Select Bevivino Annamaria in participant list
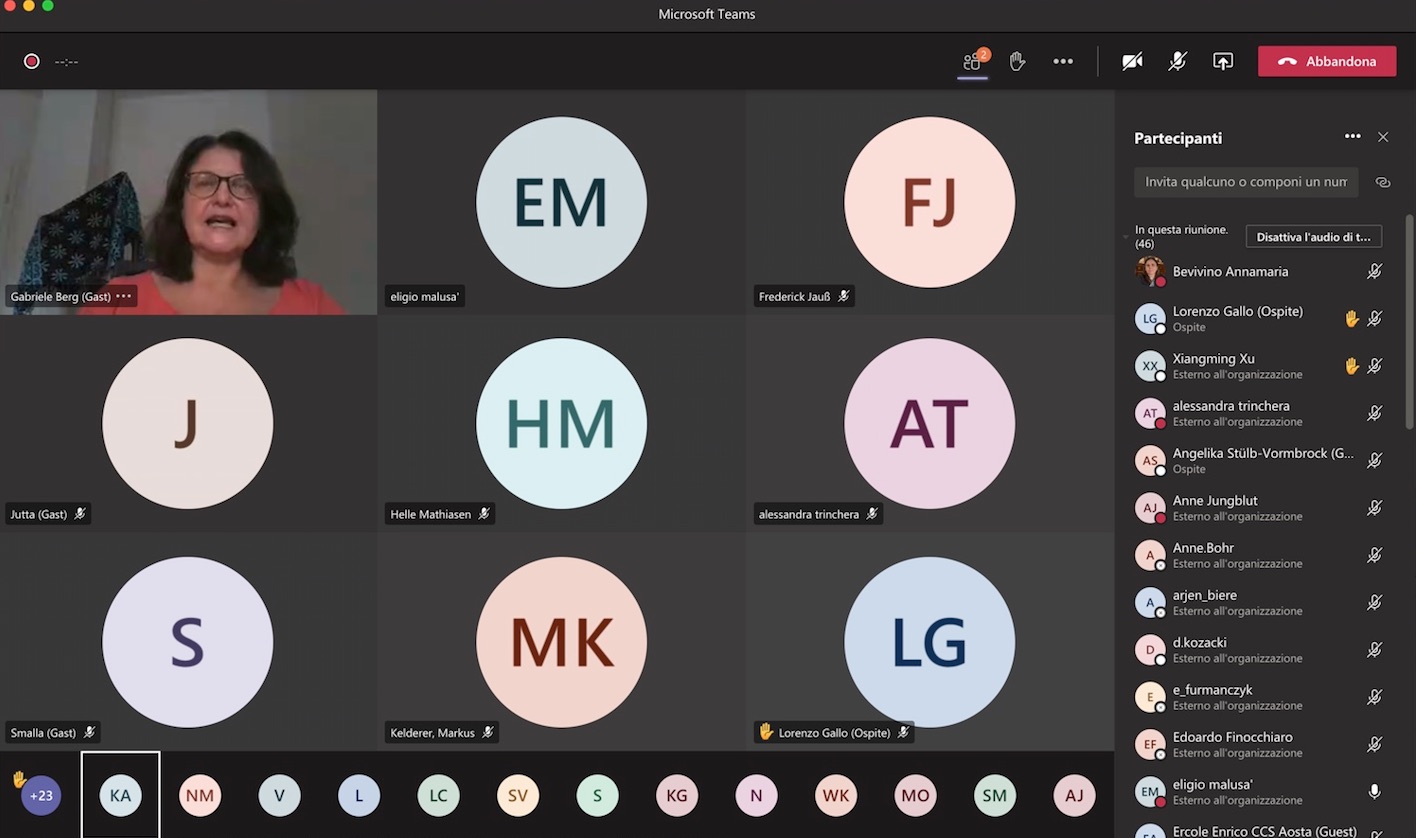 click(1260, 271)
